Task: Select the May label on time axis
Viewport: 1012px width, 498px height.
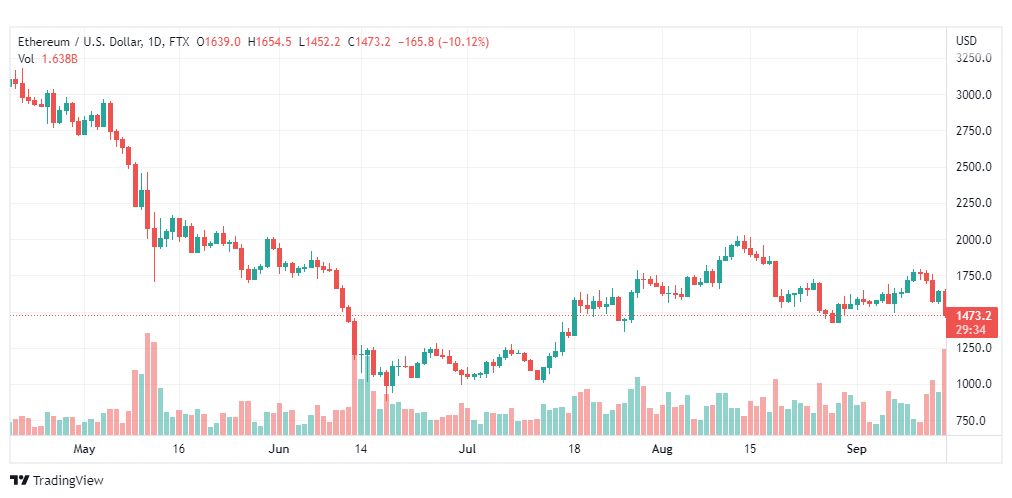Action: click(x=84, y=449)
